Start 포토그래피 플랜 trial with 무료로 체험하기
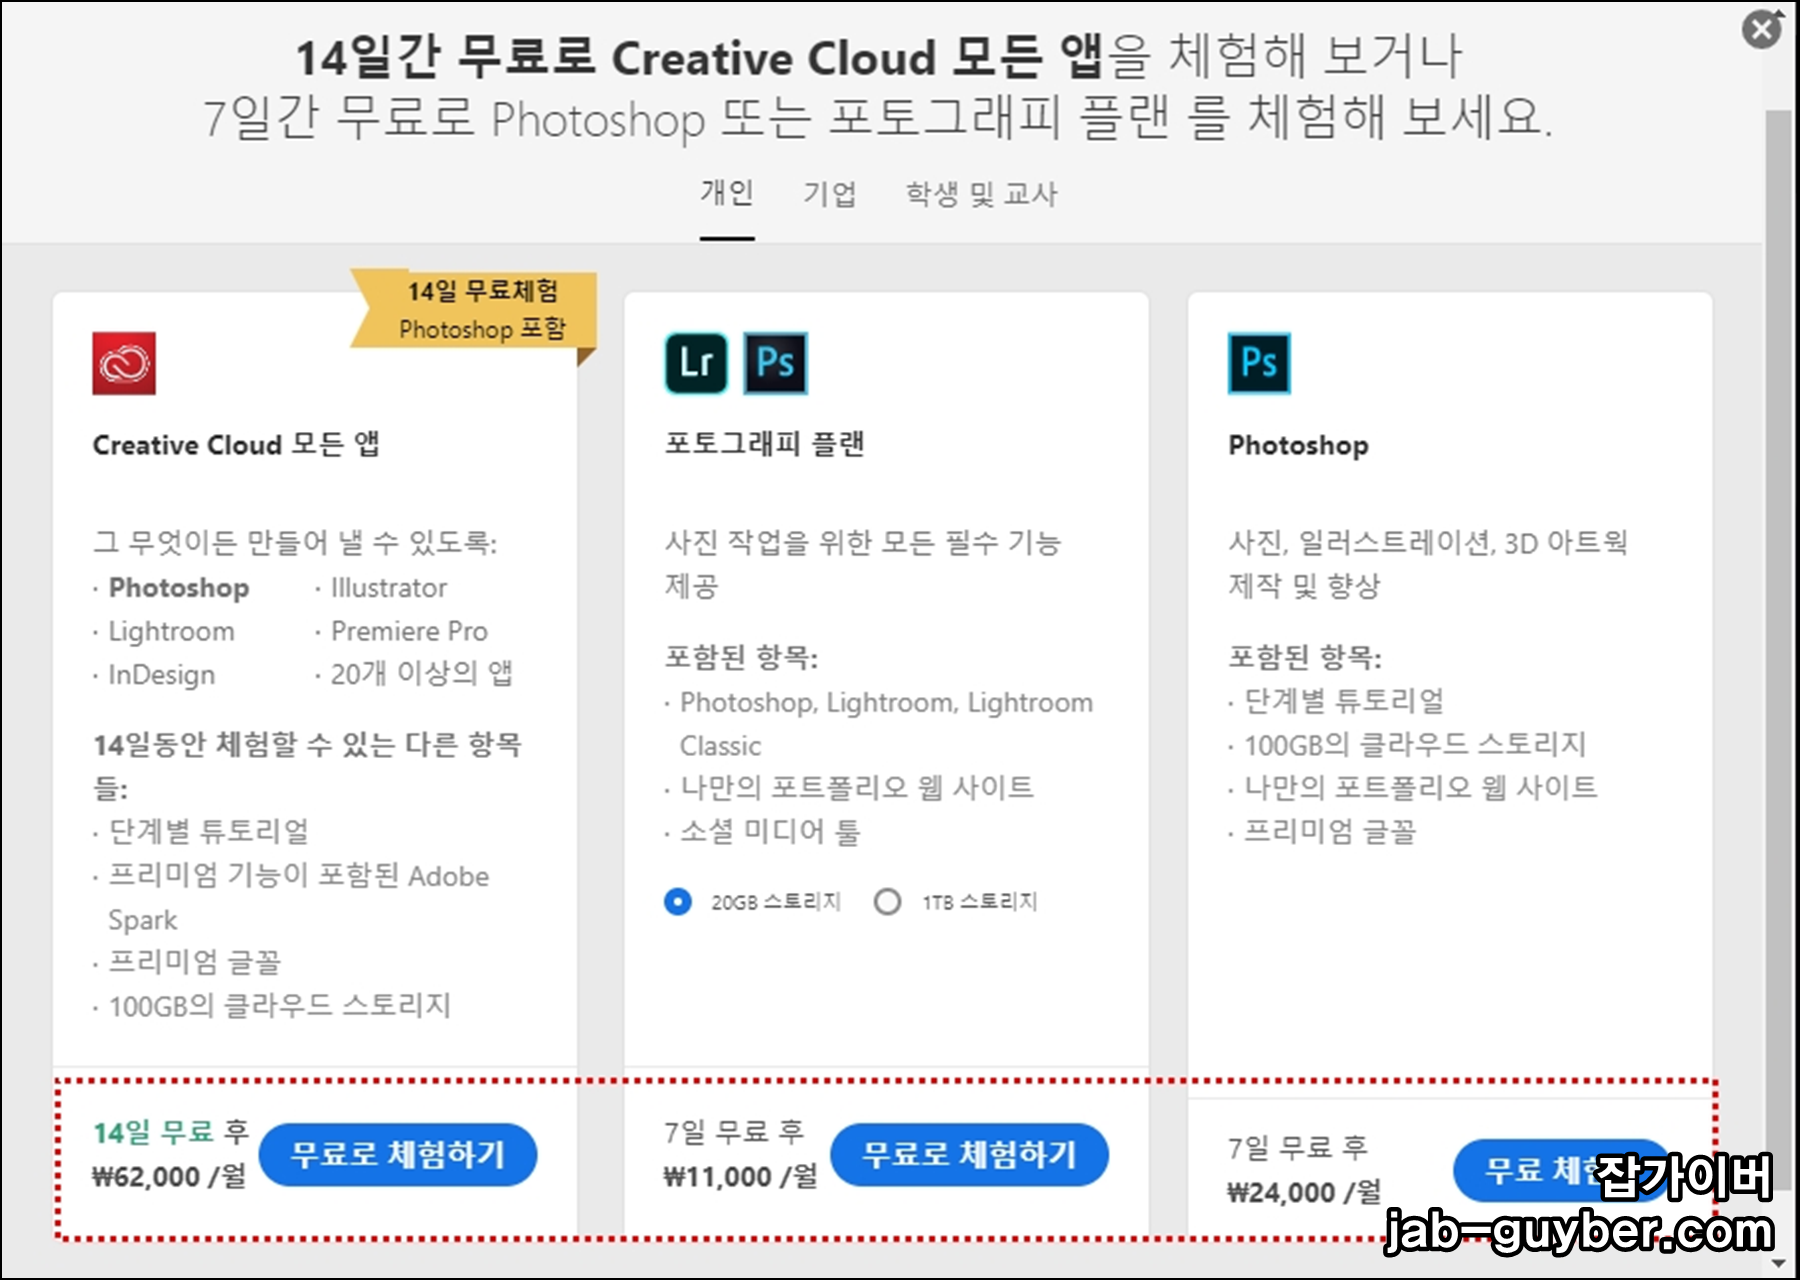Viewport: 1800px width, 1280px height. coord(969,1155)
